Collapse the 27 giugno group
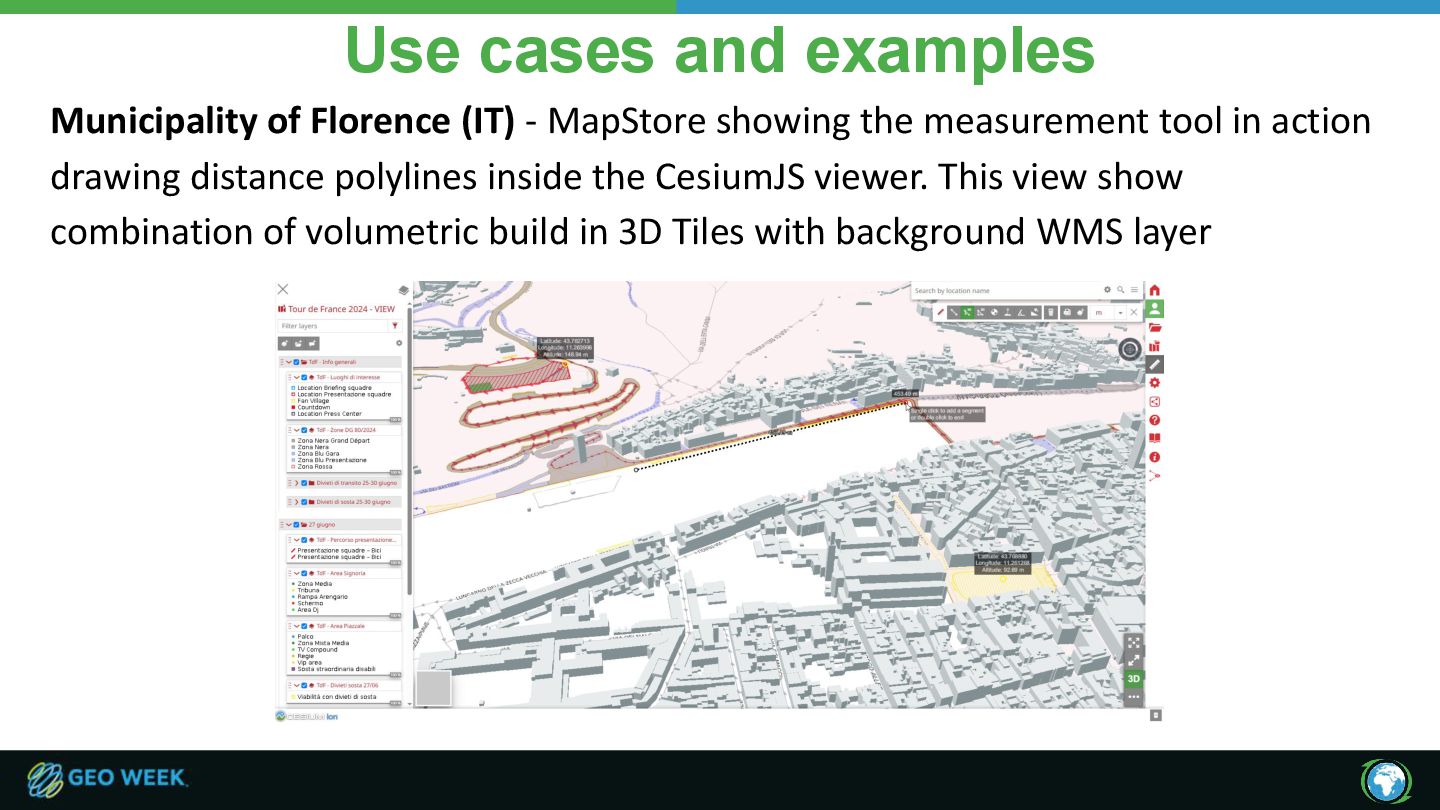 289,525
